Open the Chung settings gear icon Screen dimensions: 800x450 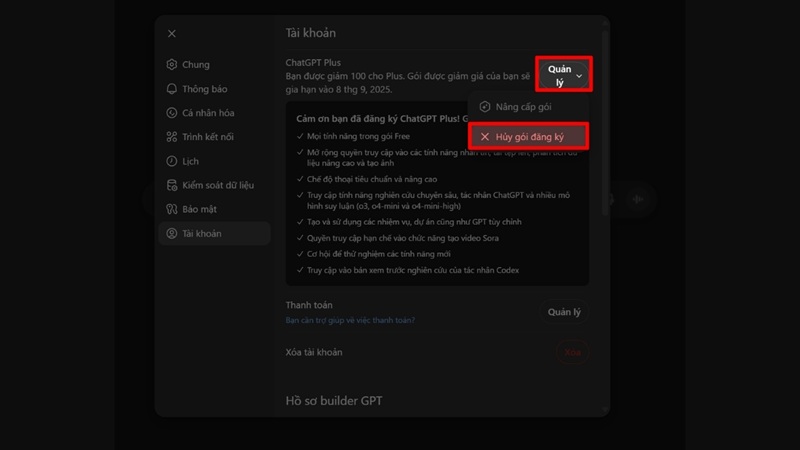(x=172, y=65)
